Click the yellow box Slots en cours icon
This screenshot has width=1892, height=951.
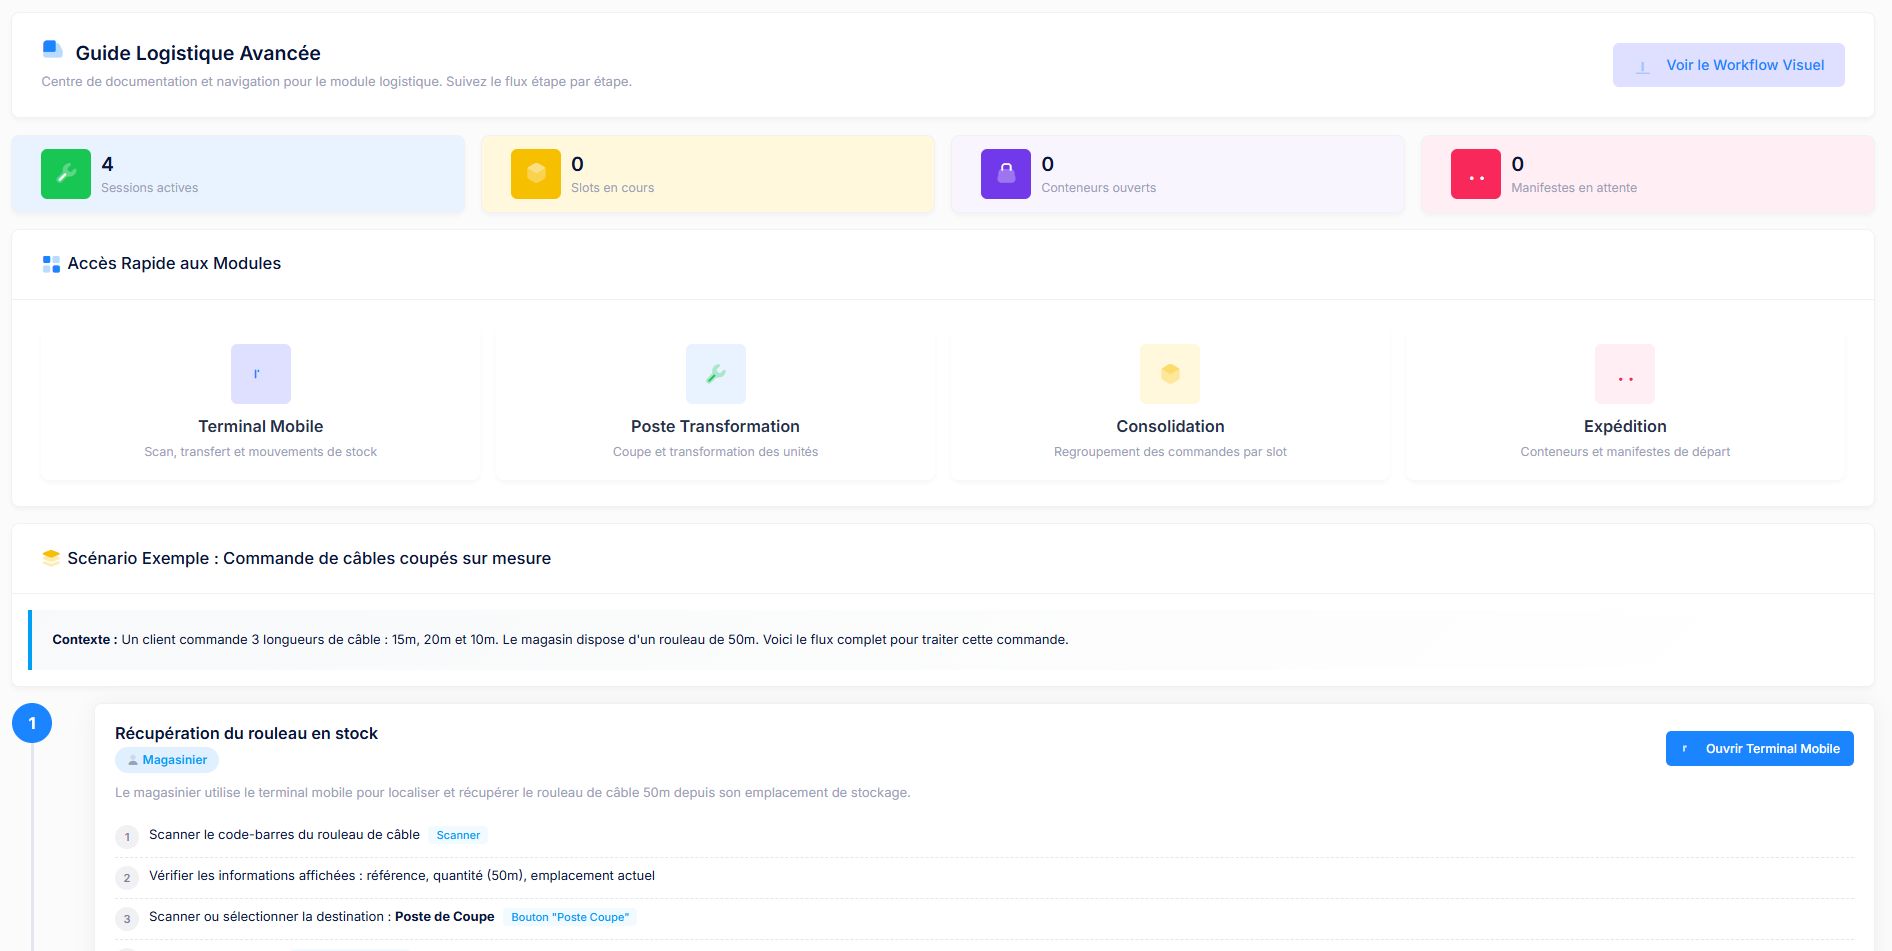(x=536, y=174)
